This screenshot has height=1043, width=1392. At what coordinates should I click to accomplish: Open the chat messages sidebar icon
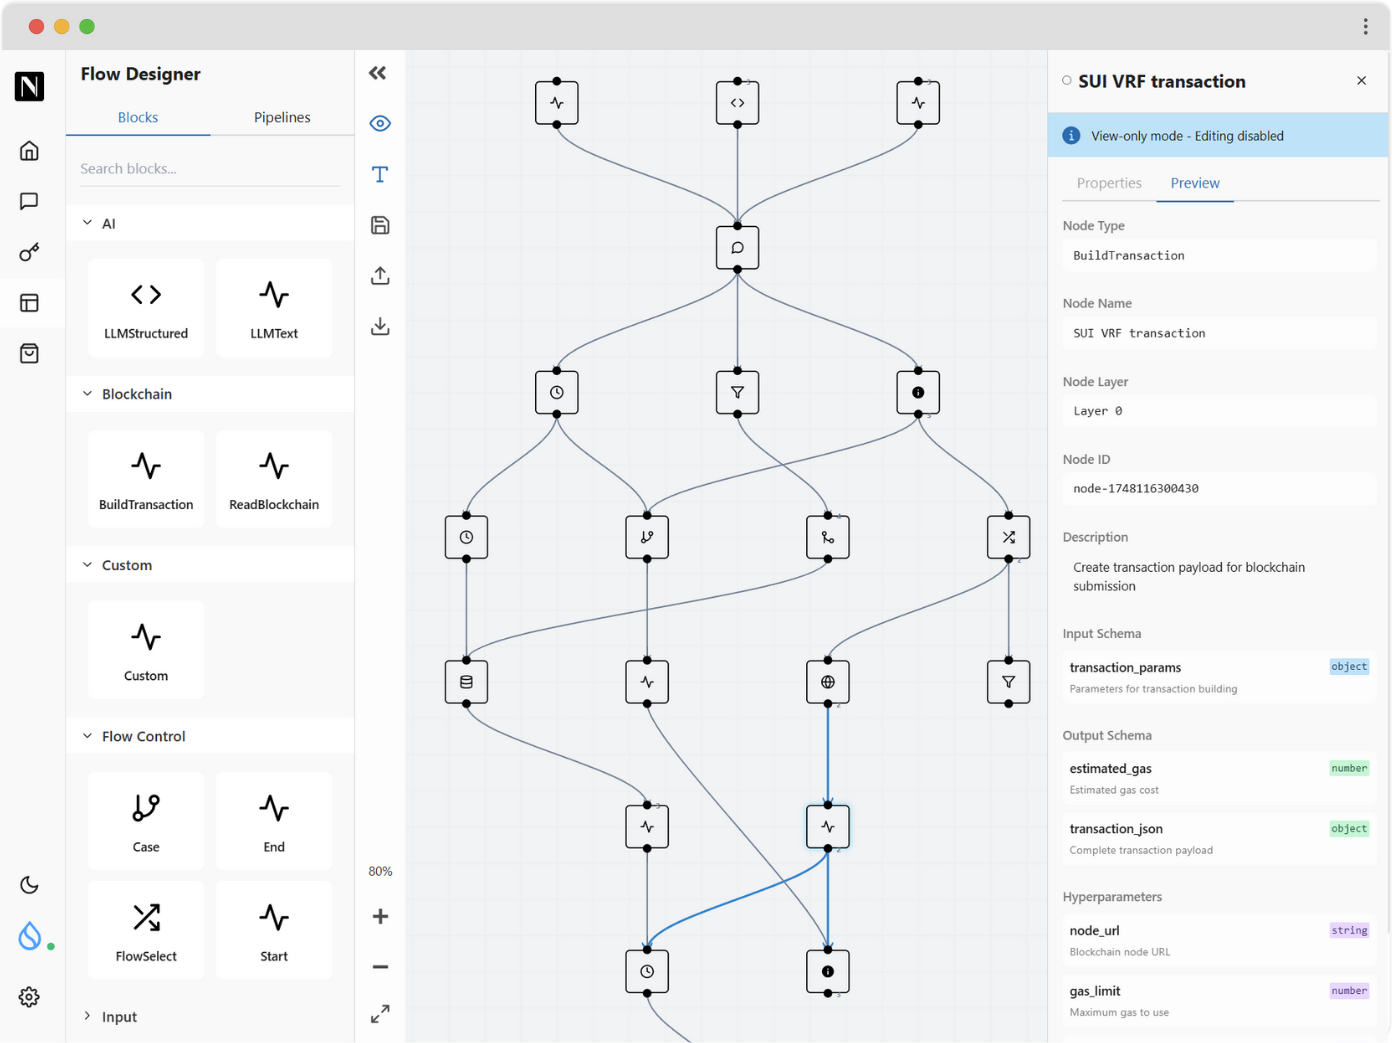29,201
